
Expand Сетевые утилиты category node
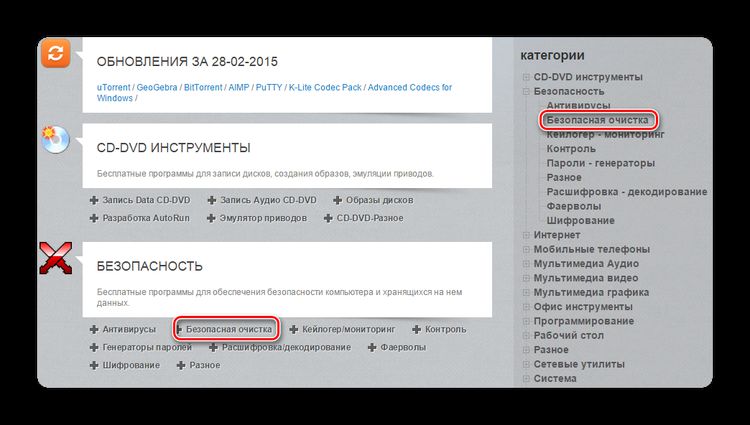(x=526, y=364)
